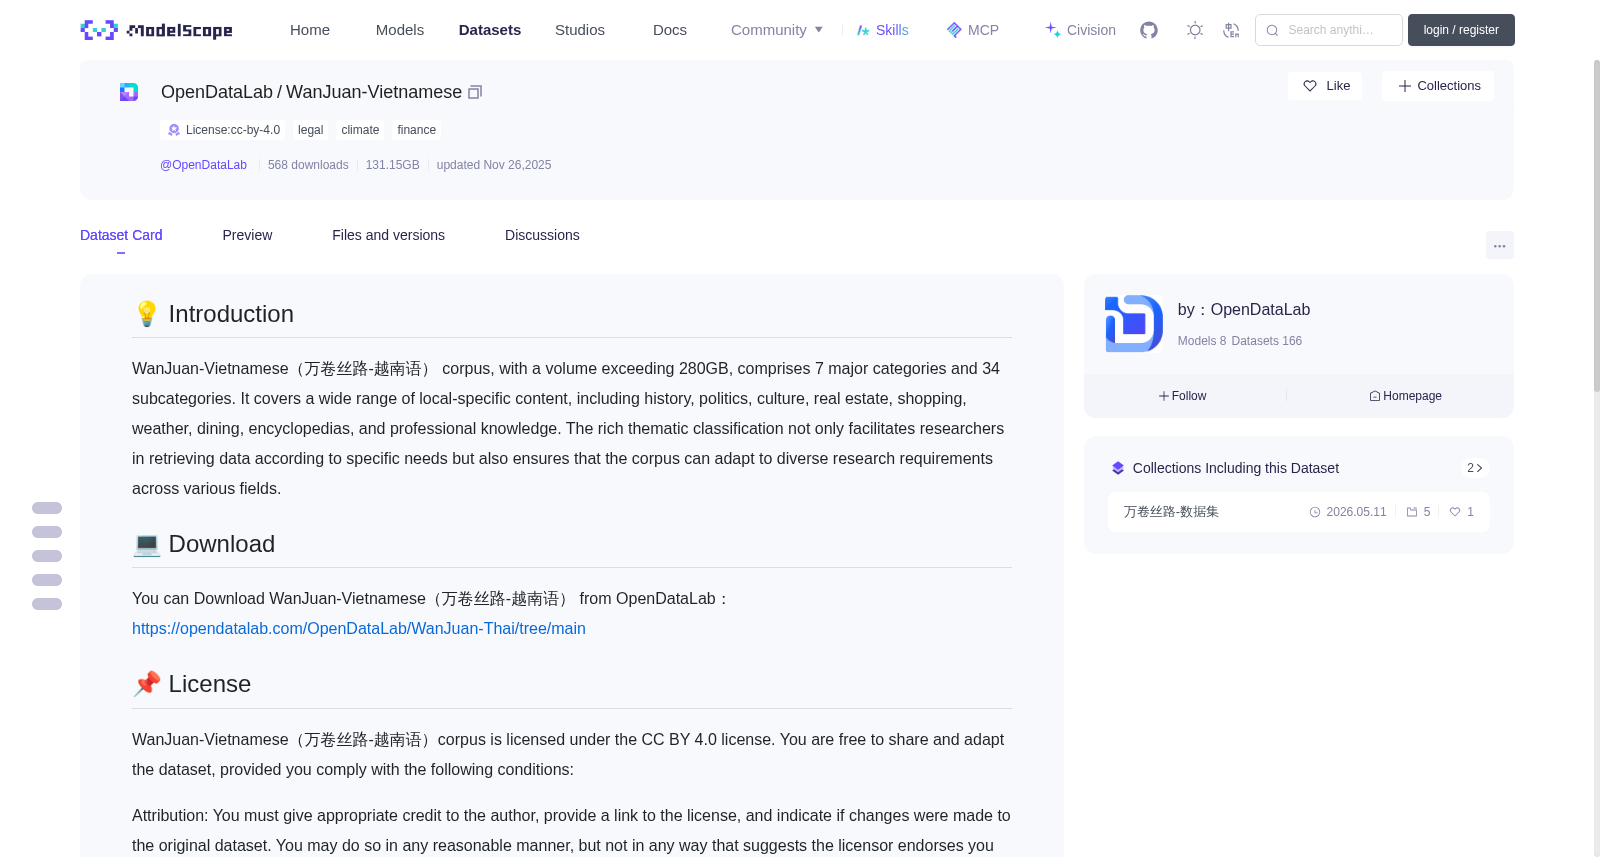Toggle the light/dark theme icon
Image resolution: width=1600 pixels, height=857 pixels.
click(x=1195, y=30)
